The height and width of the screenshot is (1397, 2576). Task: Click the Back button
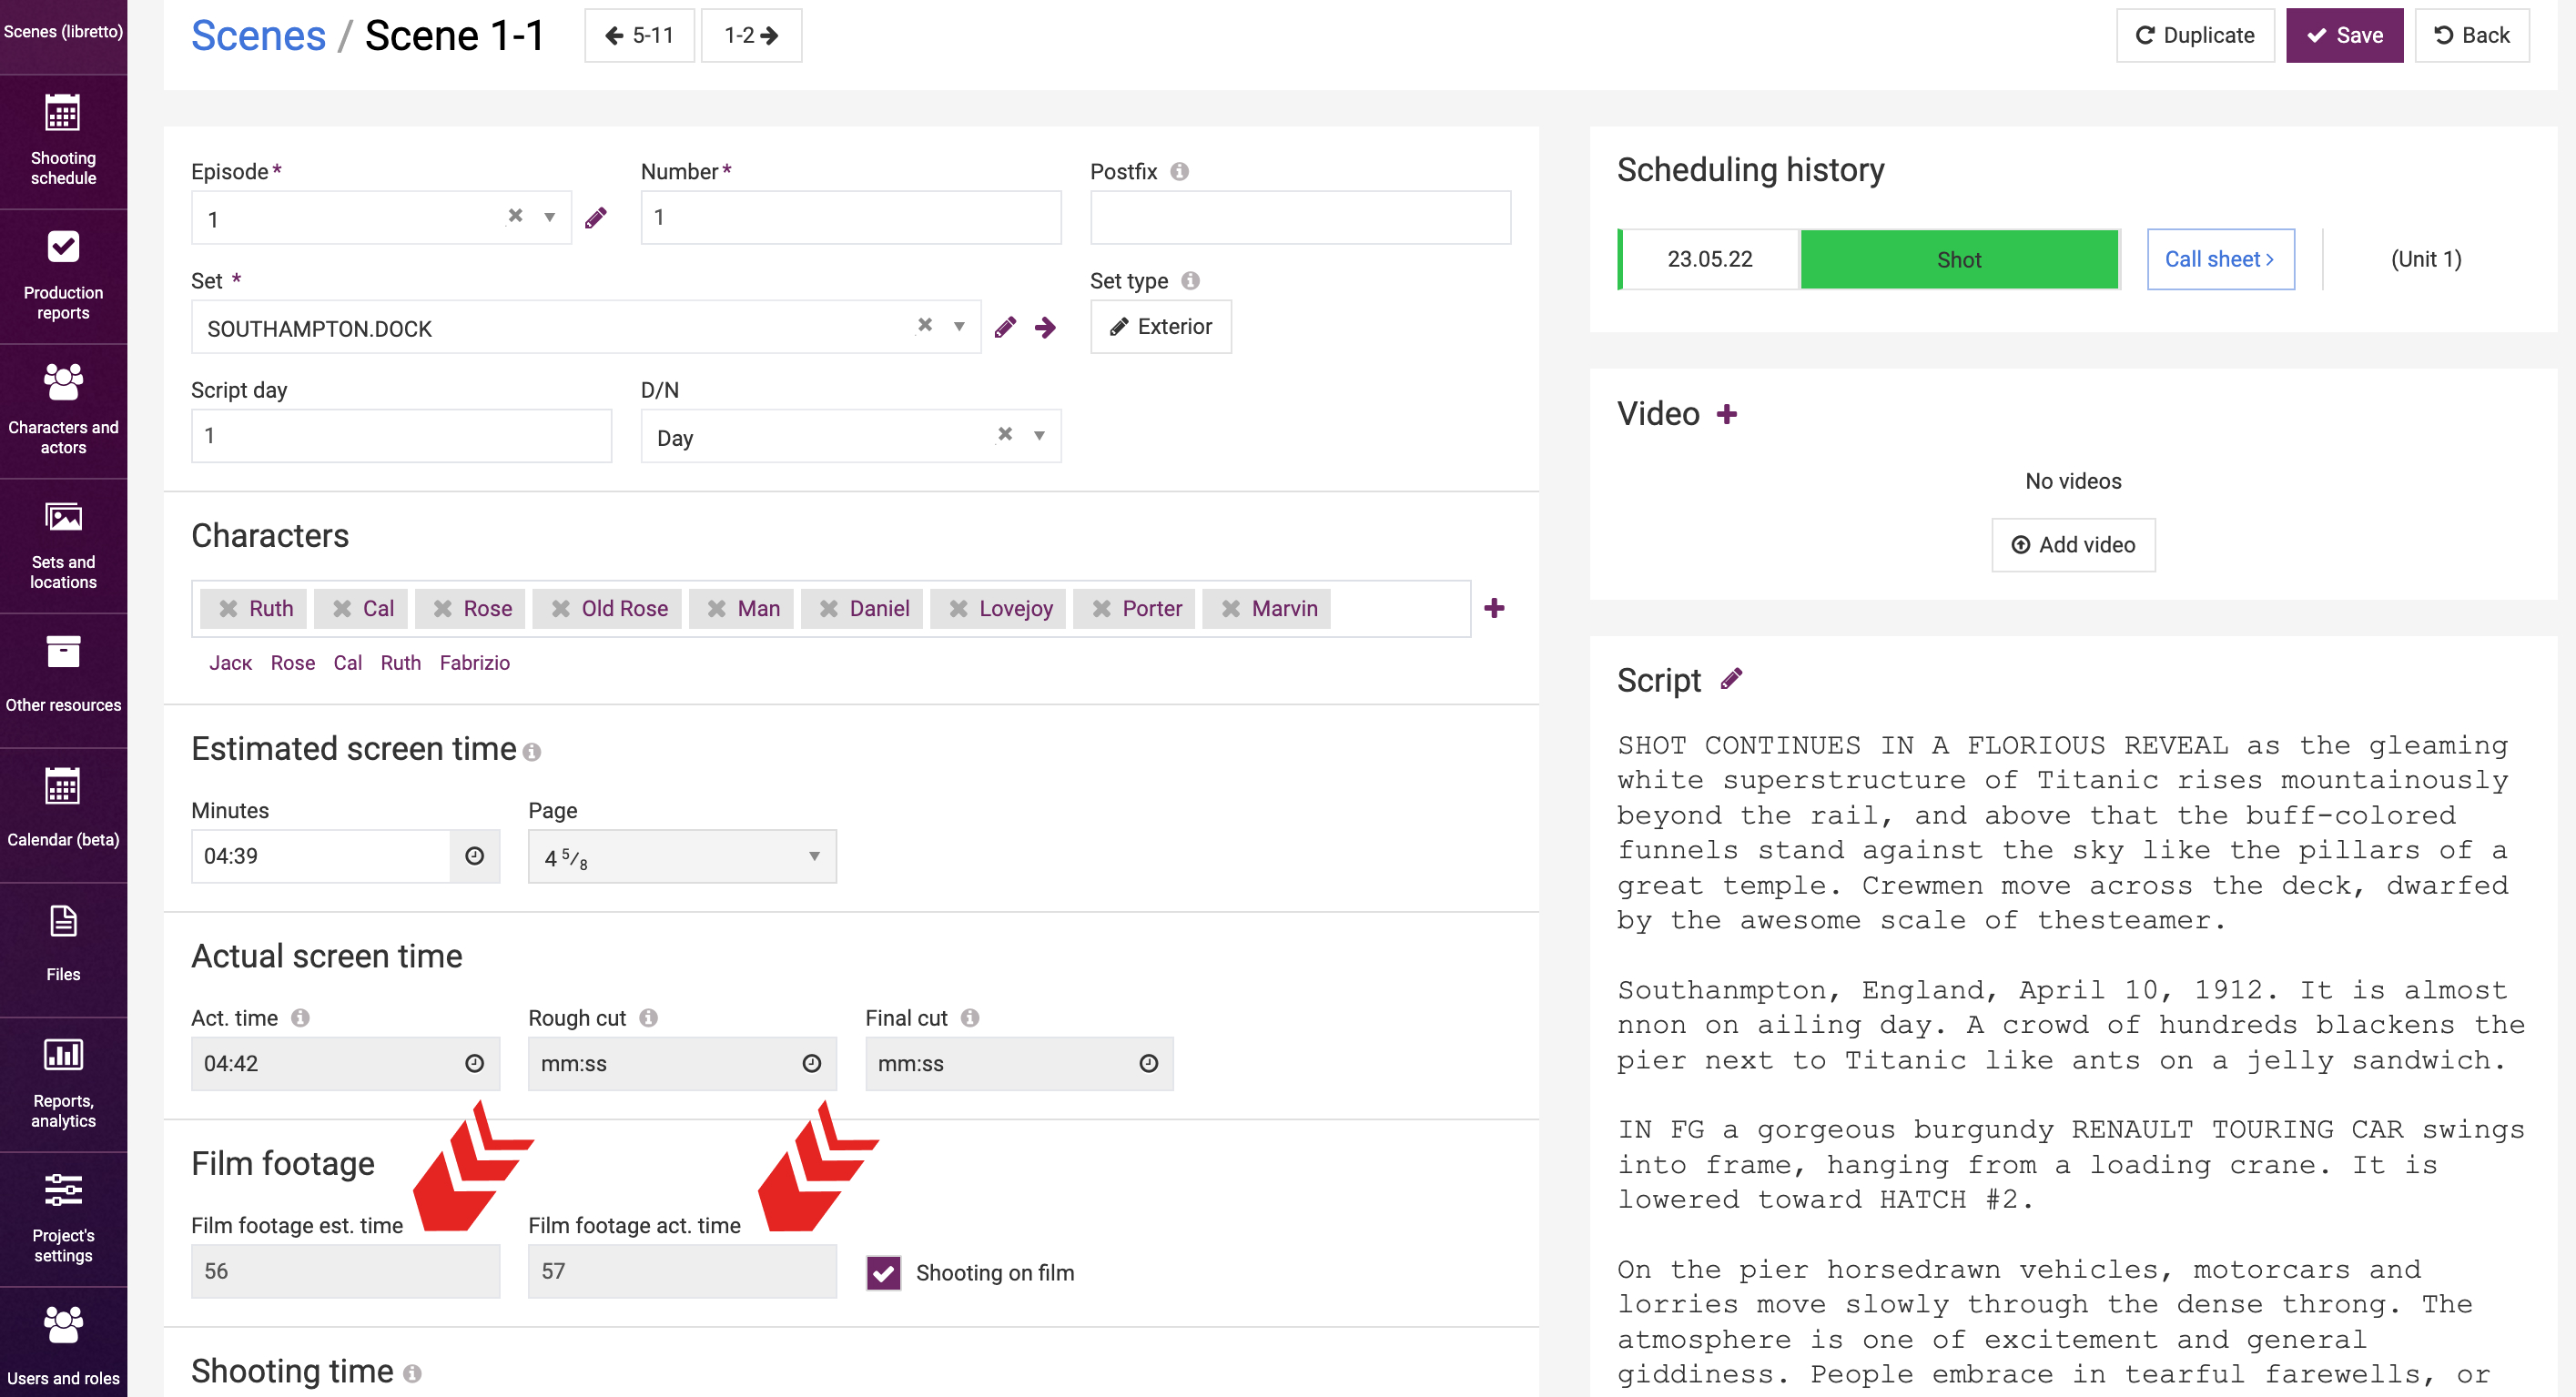click(2472, 35)
